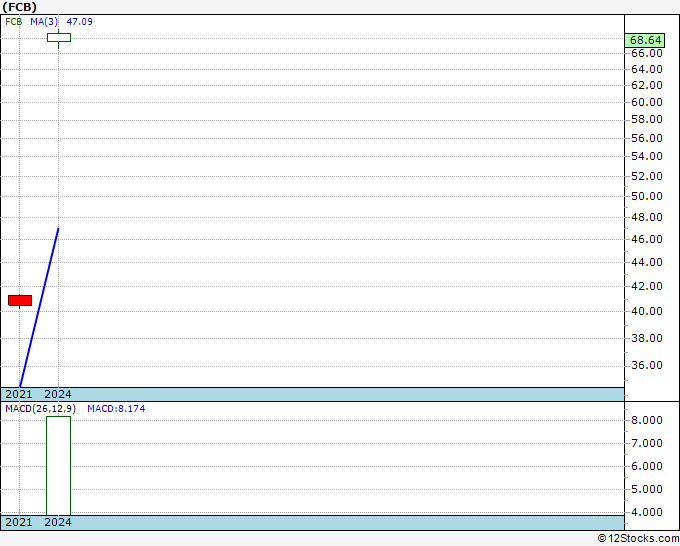
Task: Click the green 2024 candlestick
Action: [x=59, y=38]
